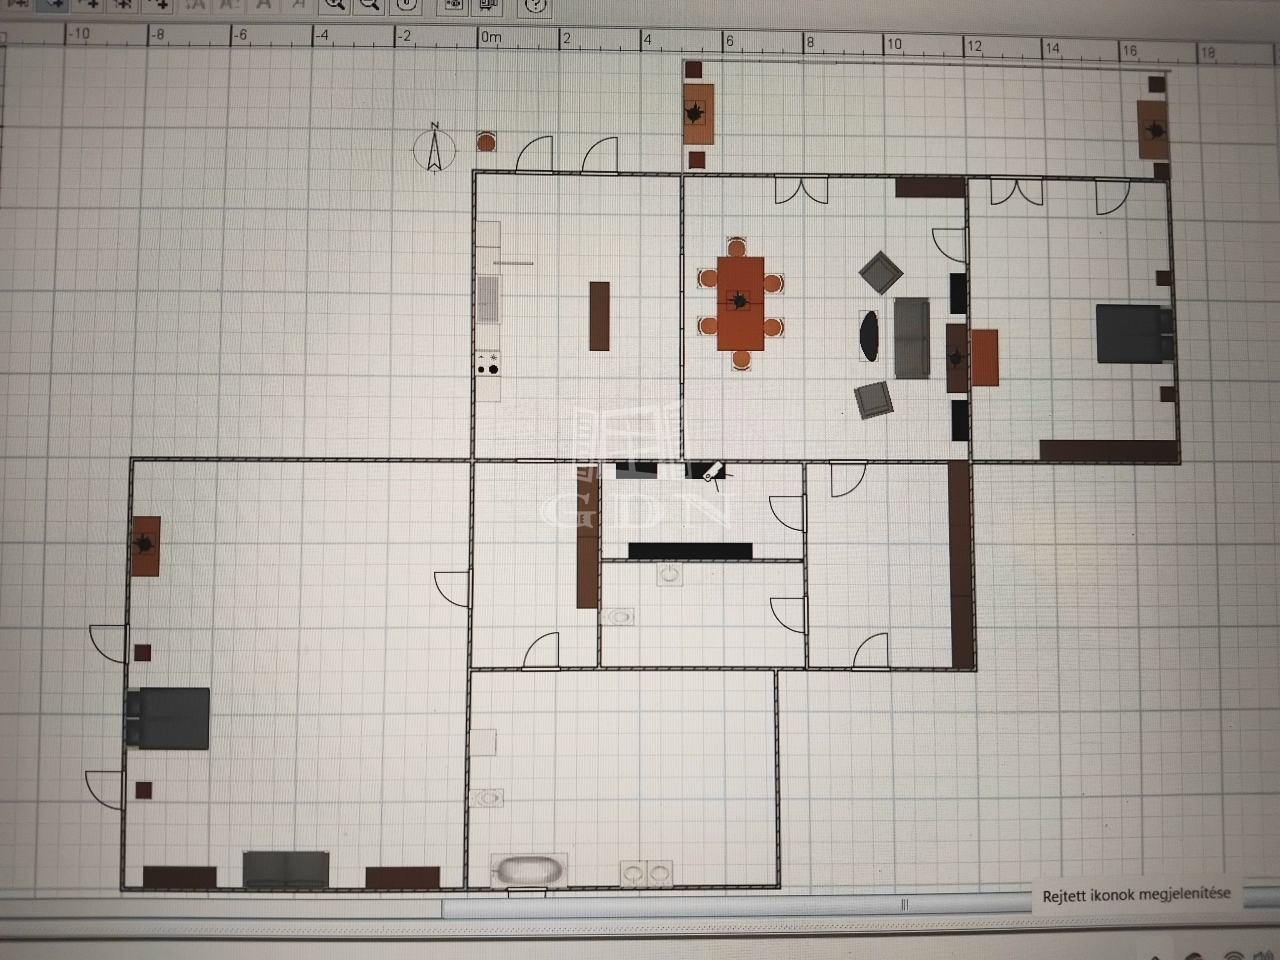Select the long wardrobe in right bedroom
The height and width of the screenshot is (960, 1280).
[x=1107, y=450]
